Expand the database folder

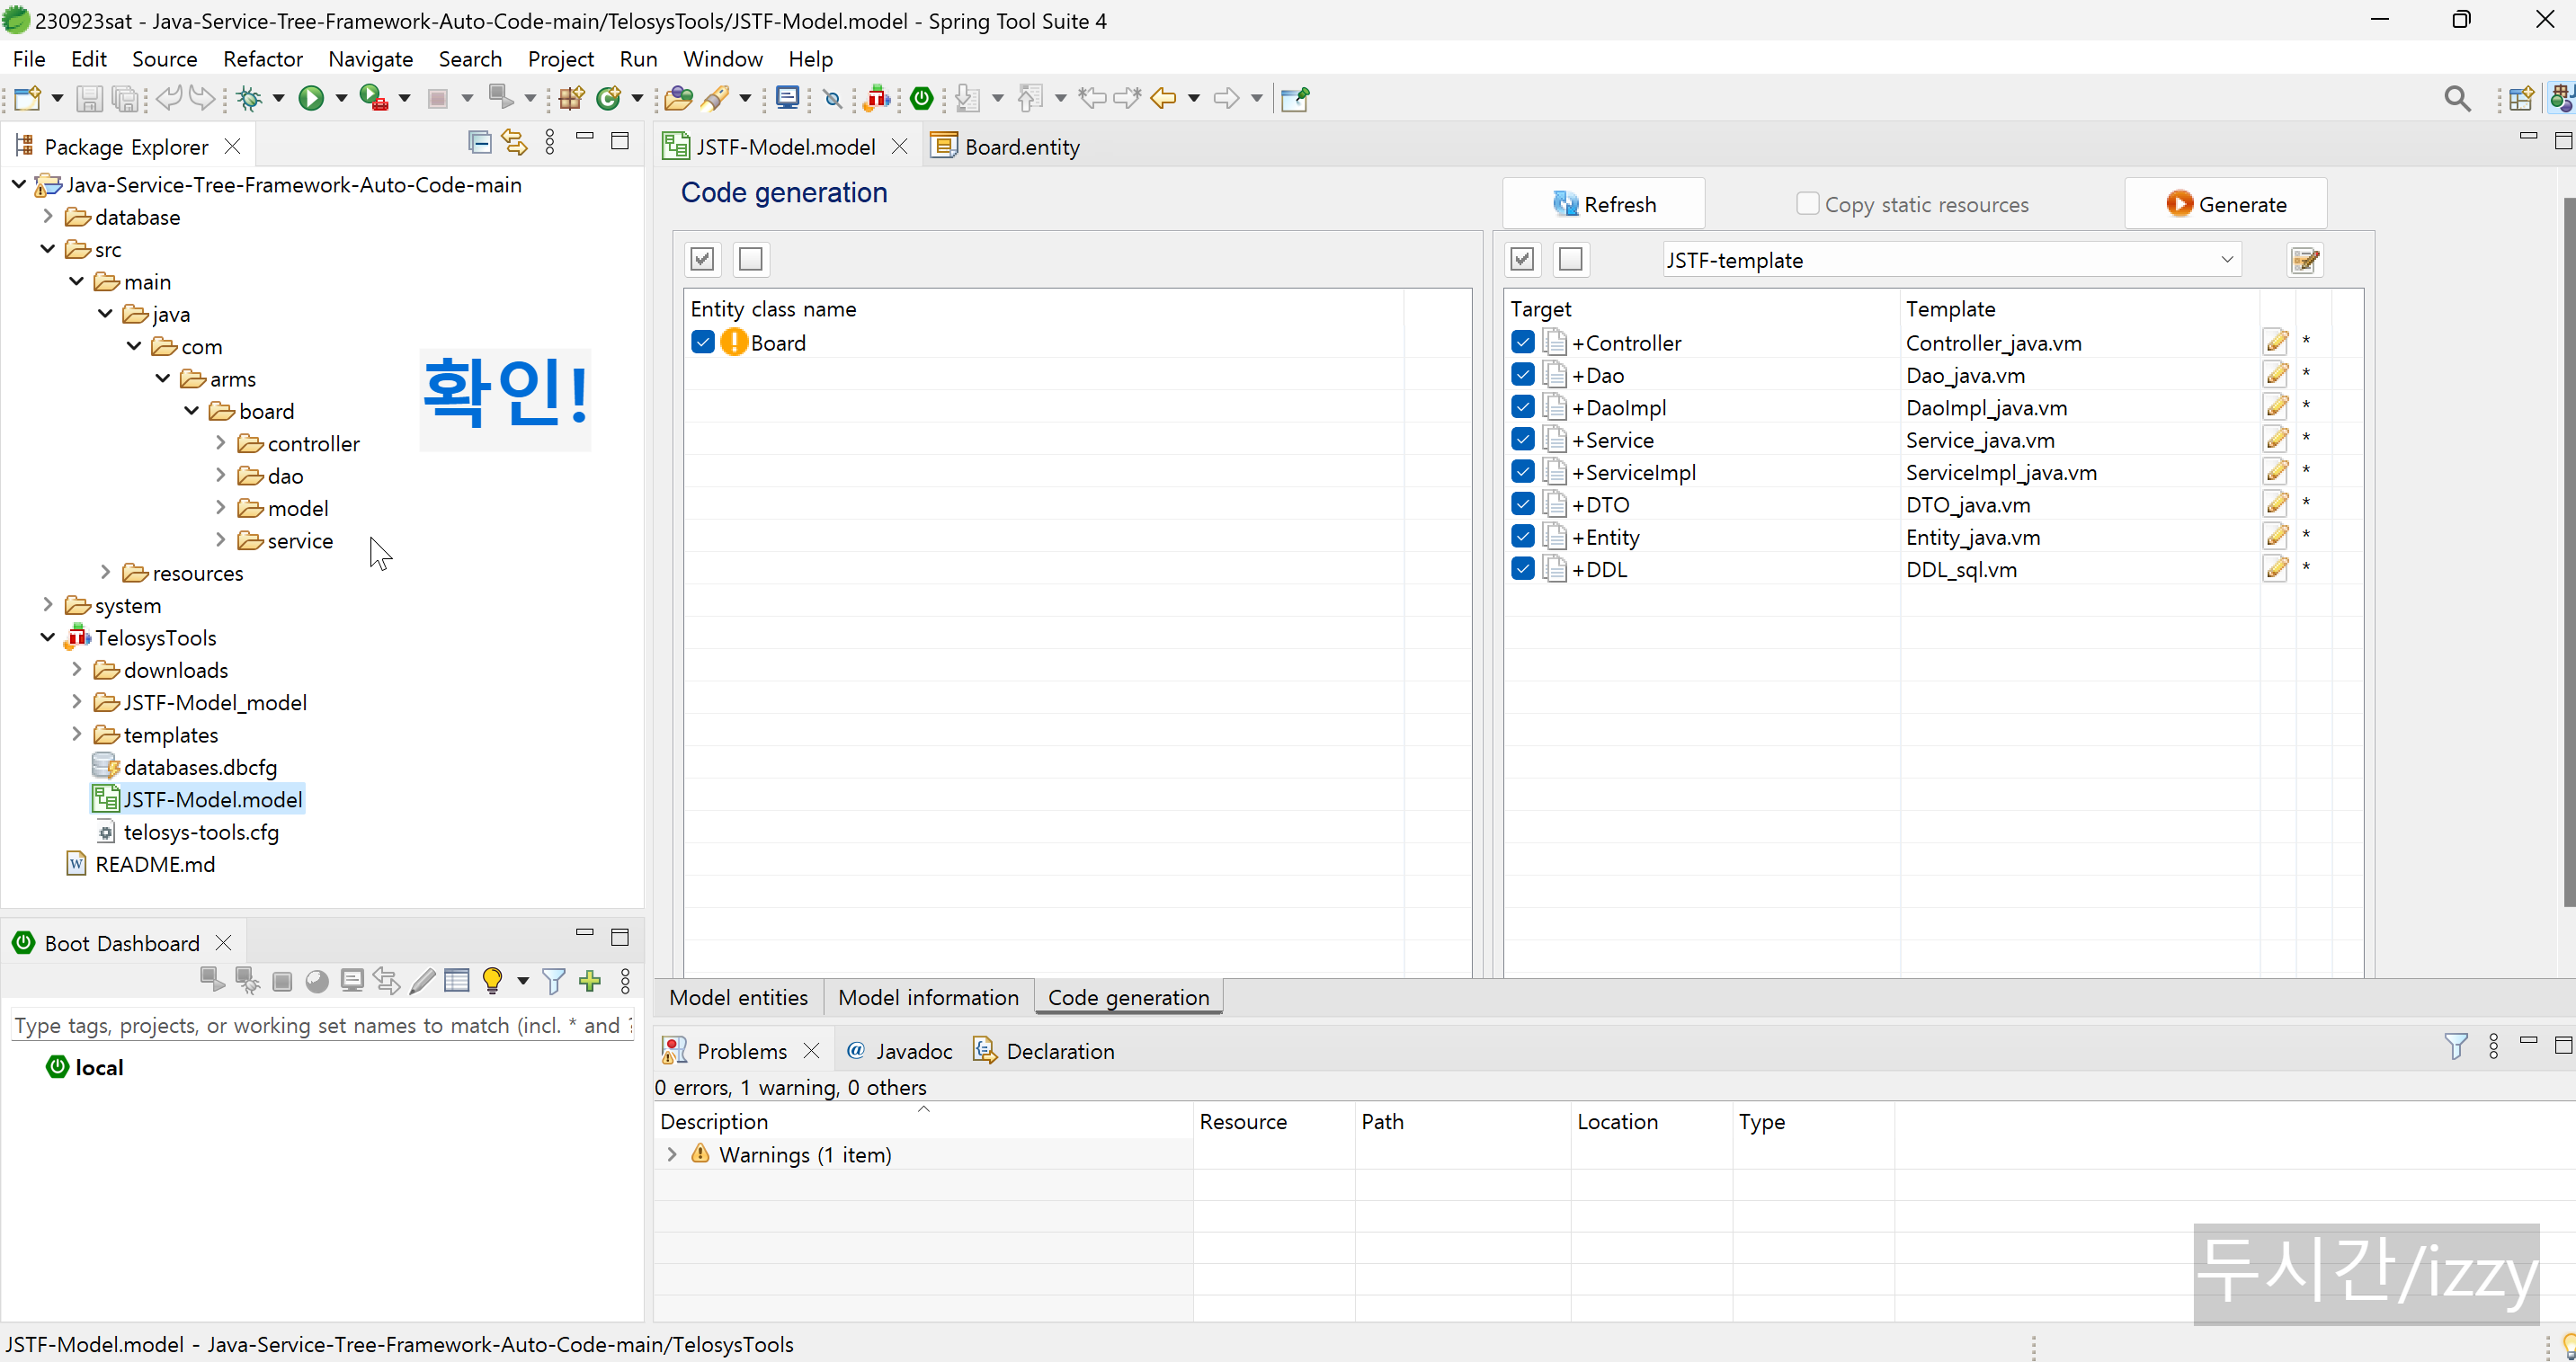click(x=47, y=216)
